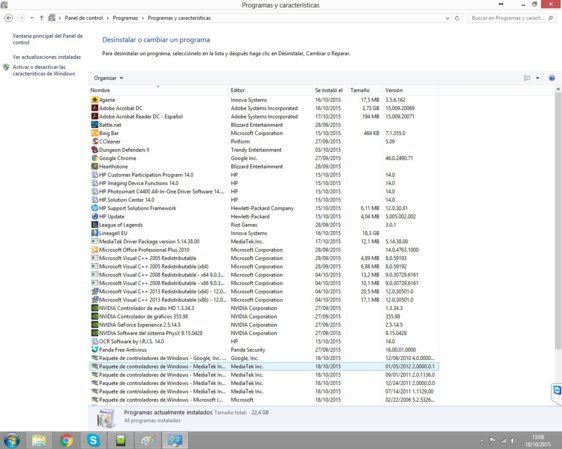
Task: Open recent locations dropdown arrow
Action: click(32, 18)
